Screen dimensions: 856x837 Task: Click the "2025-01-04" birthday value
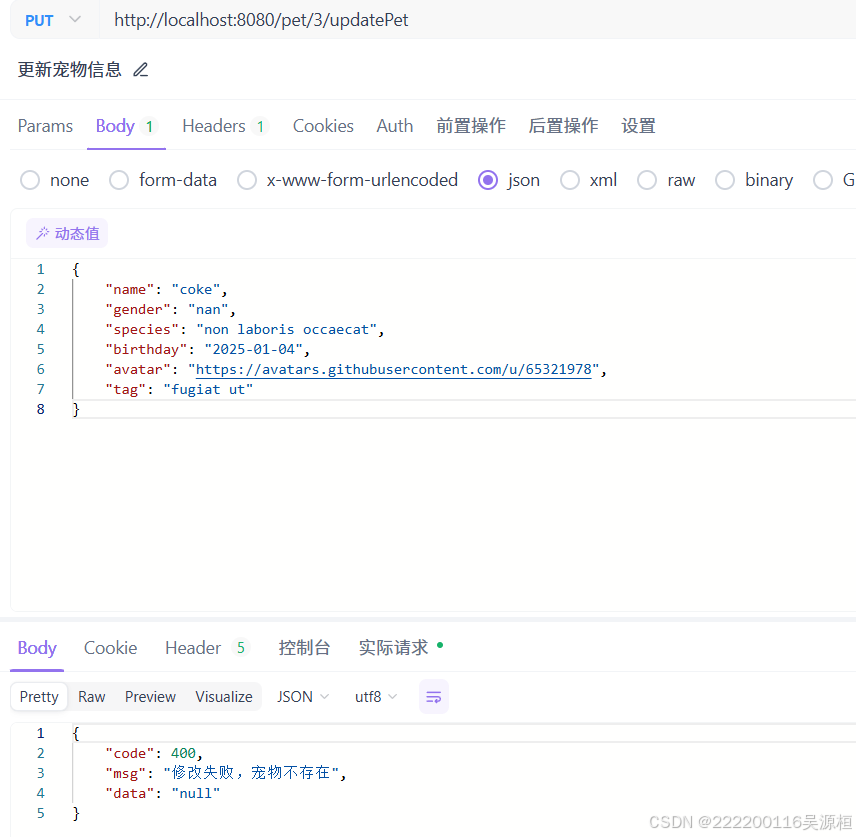[x=253, y=349]
